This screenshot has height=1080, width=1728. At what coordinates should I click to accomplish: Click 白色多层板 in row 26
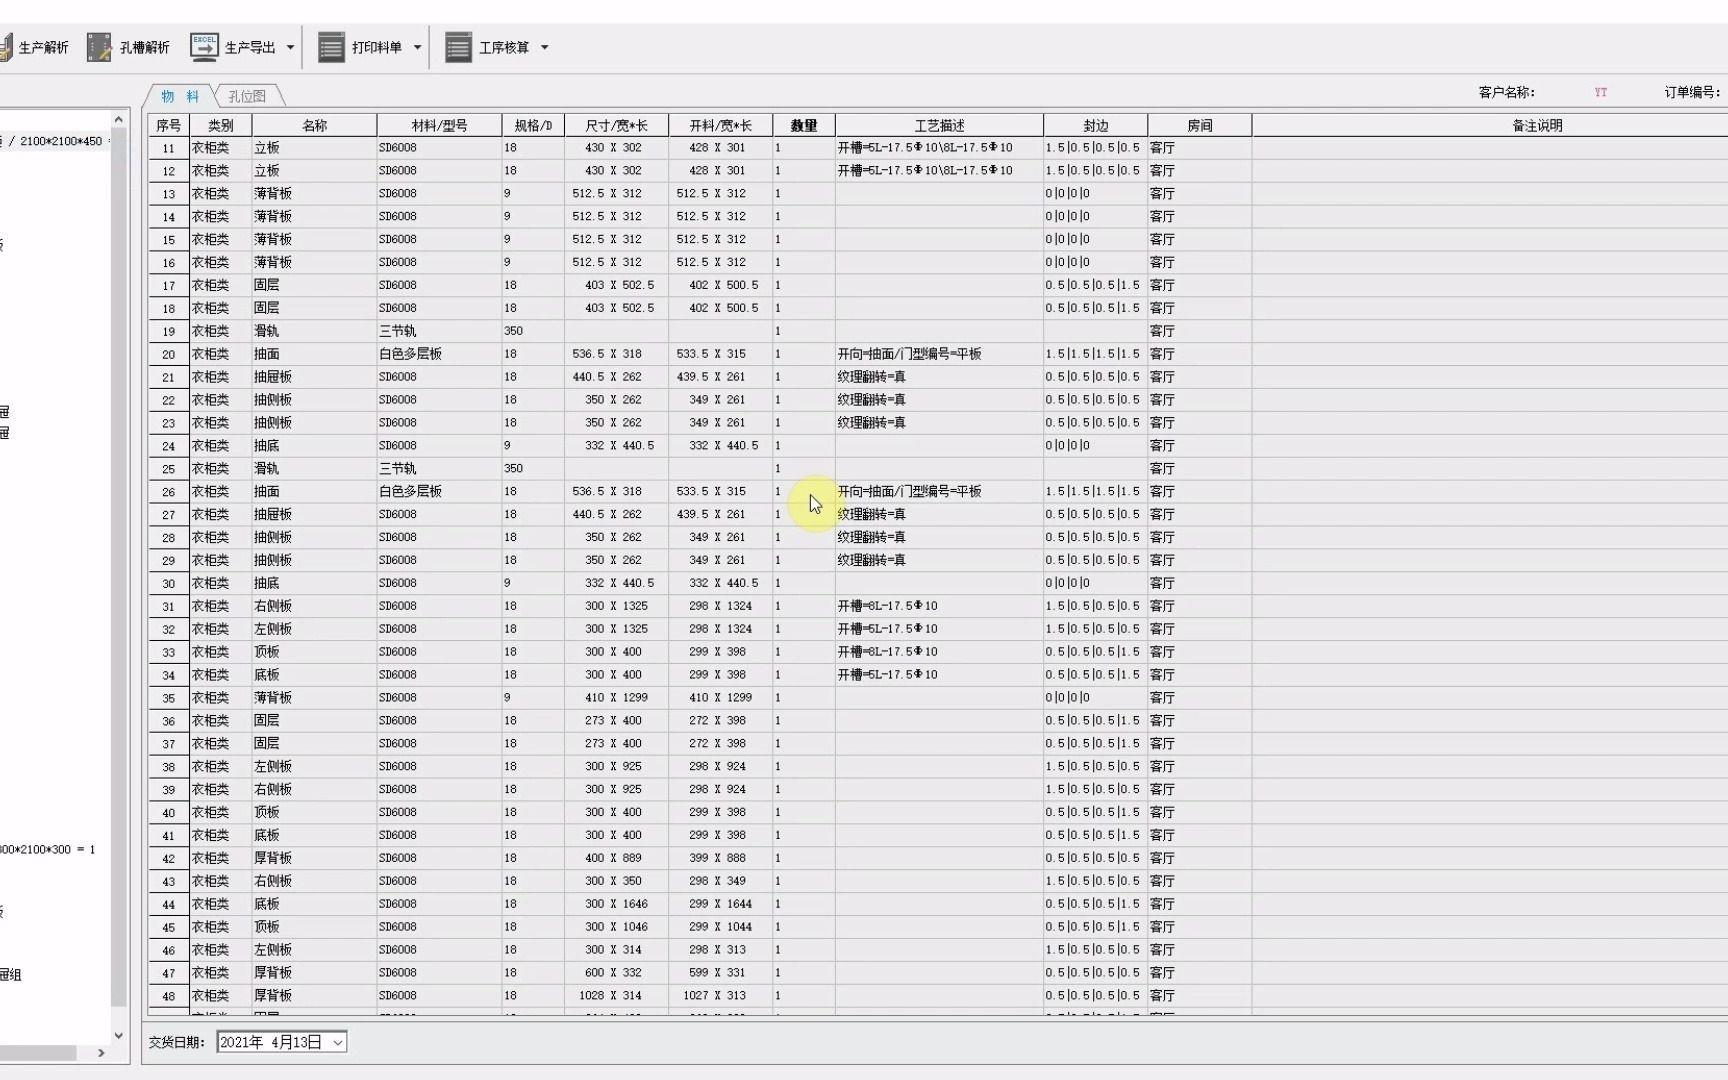[410, 491]
